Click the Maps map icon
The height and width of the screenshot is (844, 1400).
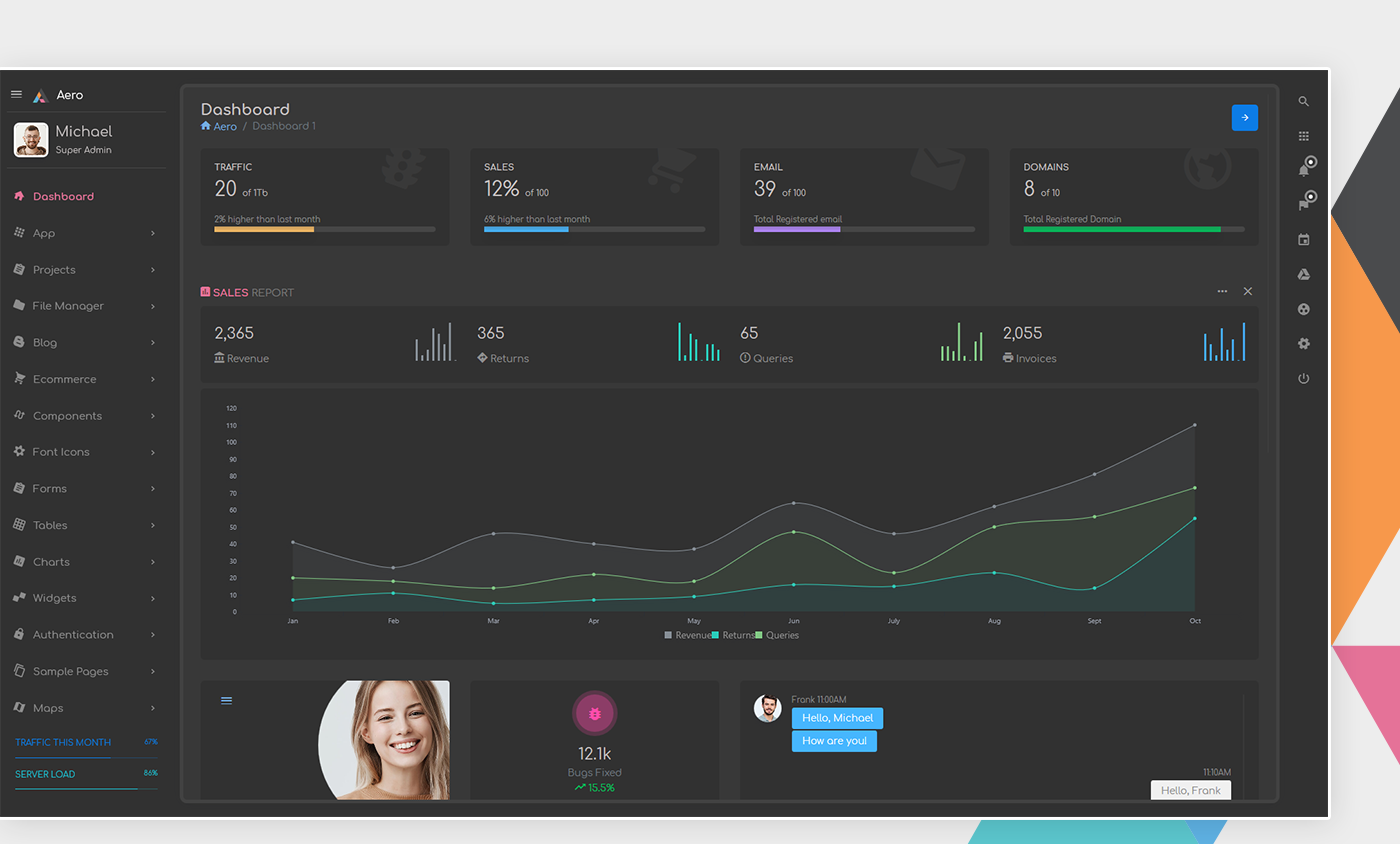pyautogui.click(x=19, y=708)
